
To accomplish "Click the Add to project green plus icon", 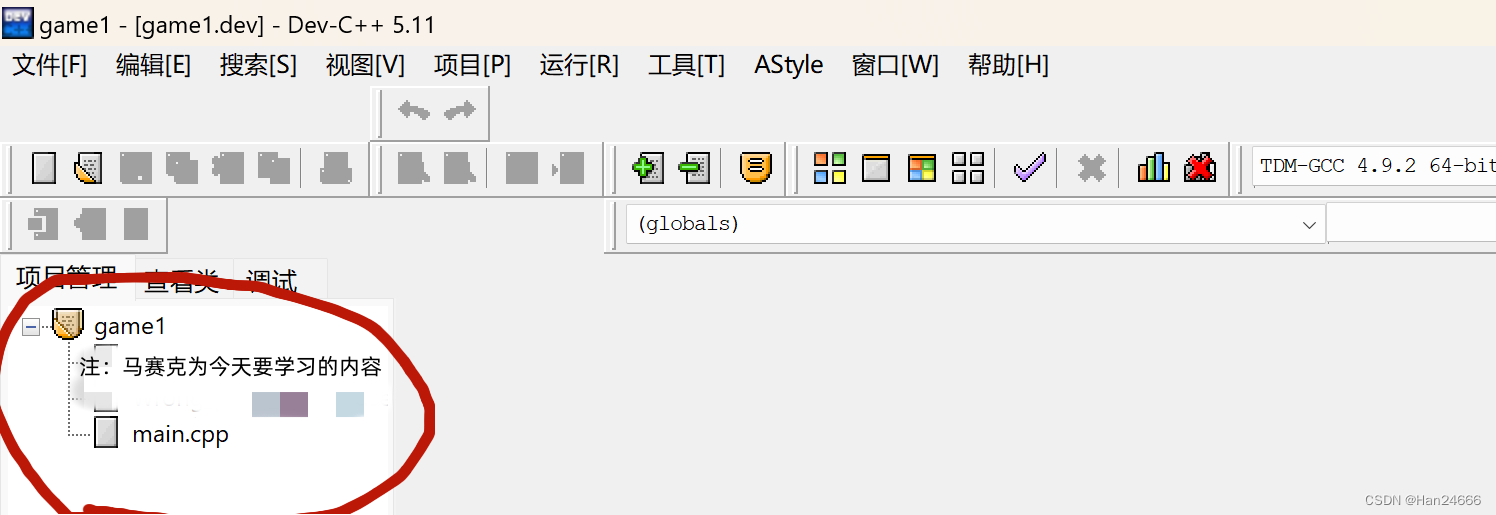I will pyautogui.click(x=647, y=167).
